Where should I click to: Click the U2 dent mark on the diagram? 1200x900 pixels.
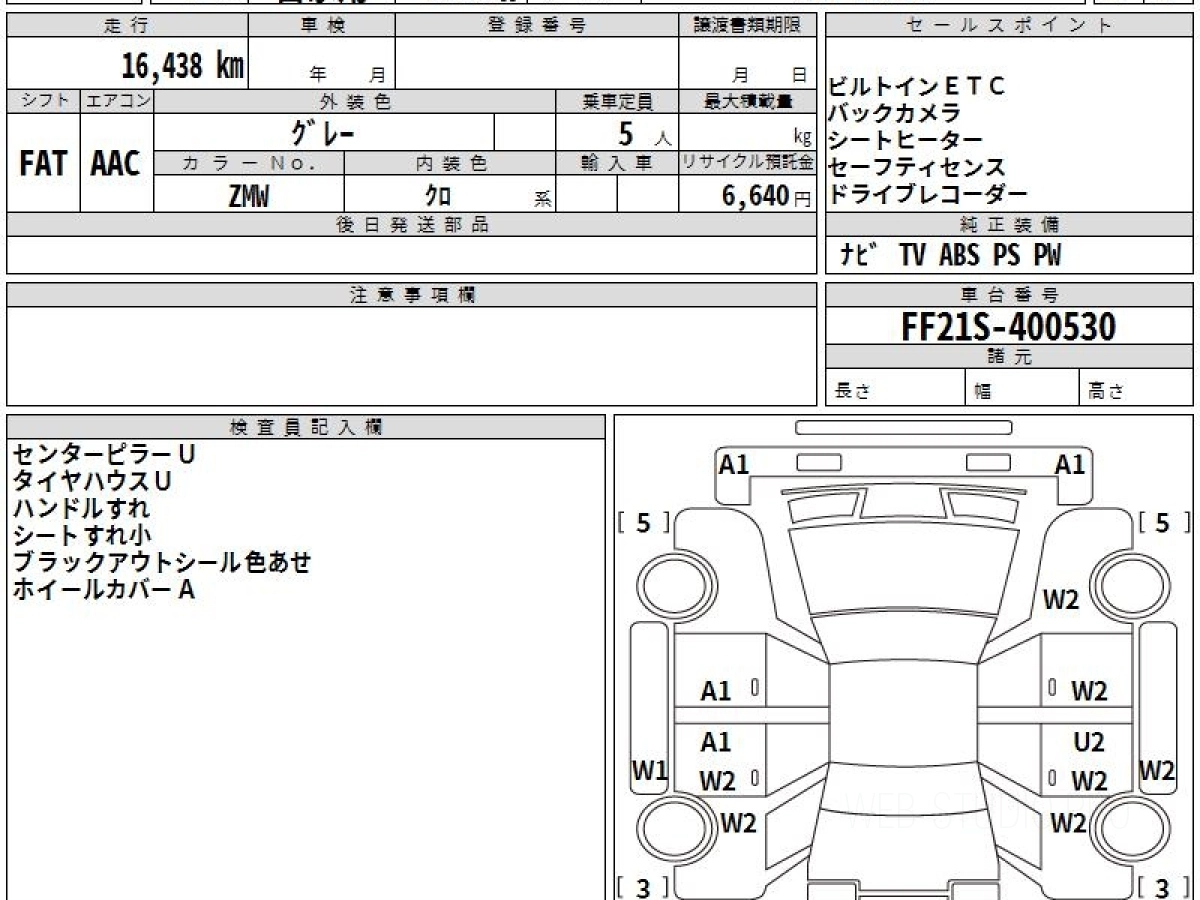(x=1088, y=743)
